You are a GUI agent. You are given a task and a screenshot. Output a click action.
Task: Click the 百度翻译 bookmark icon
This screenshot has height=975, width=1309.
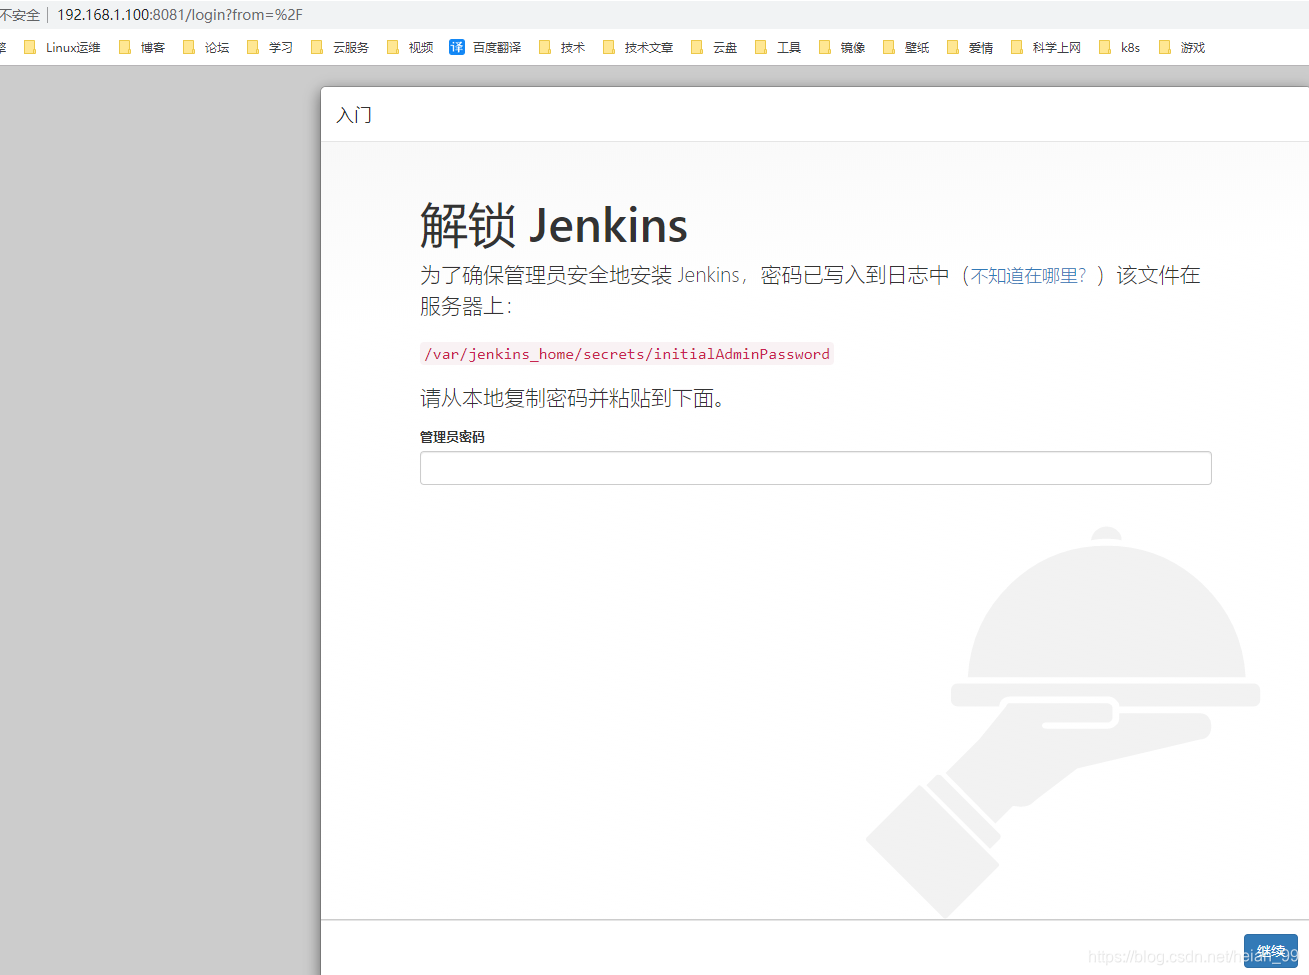pyautogui.click(x=457, y=47)
